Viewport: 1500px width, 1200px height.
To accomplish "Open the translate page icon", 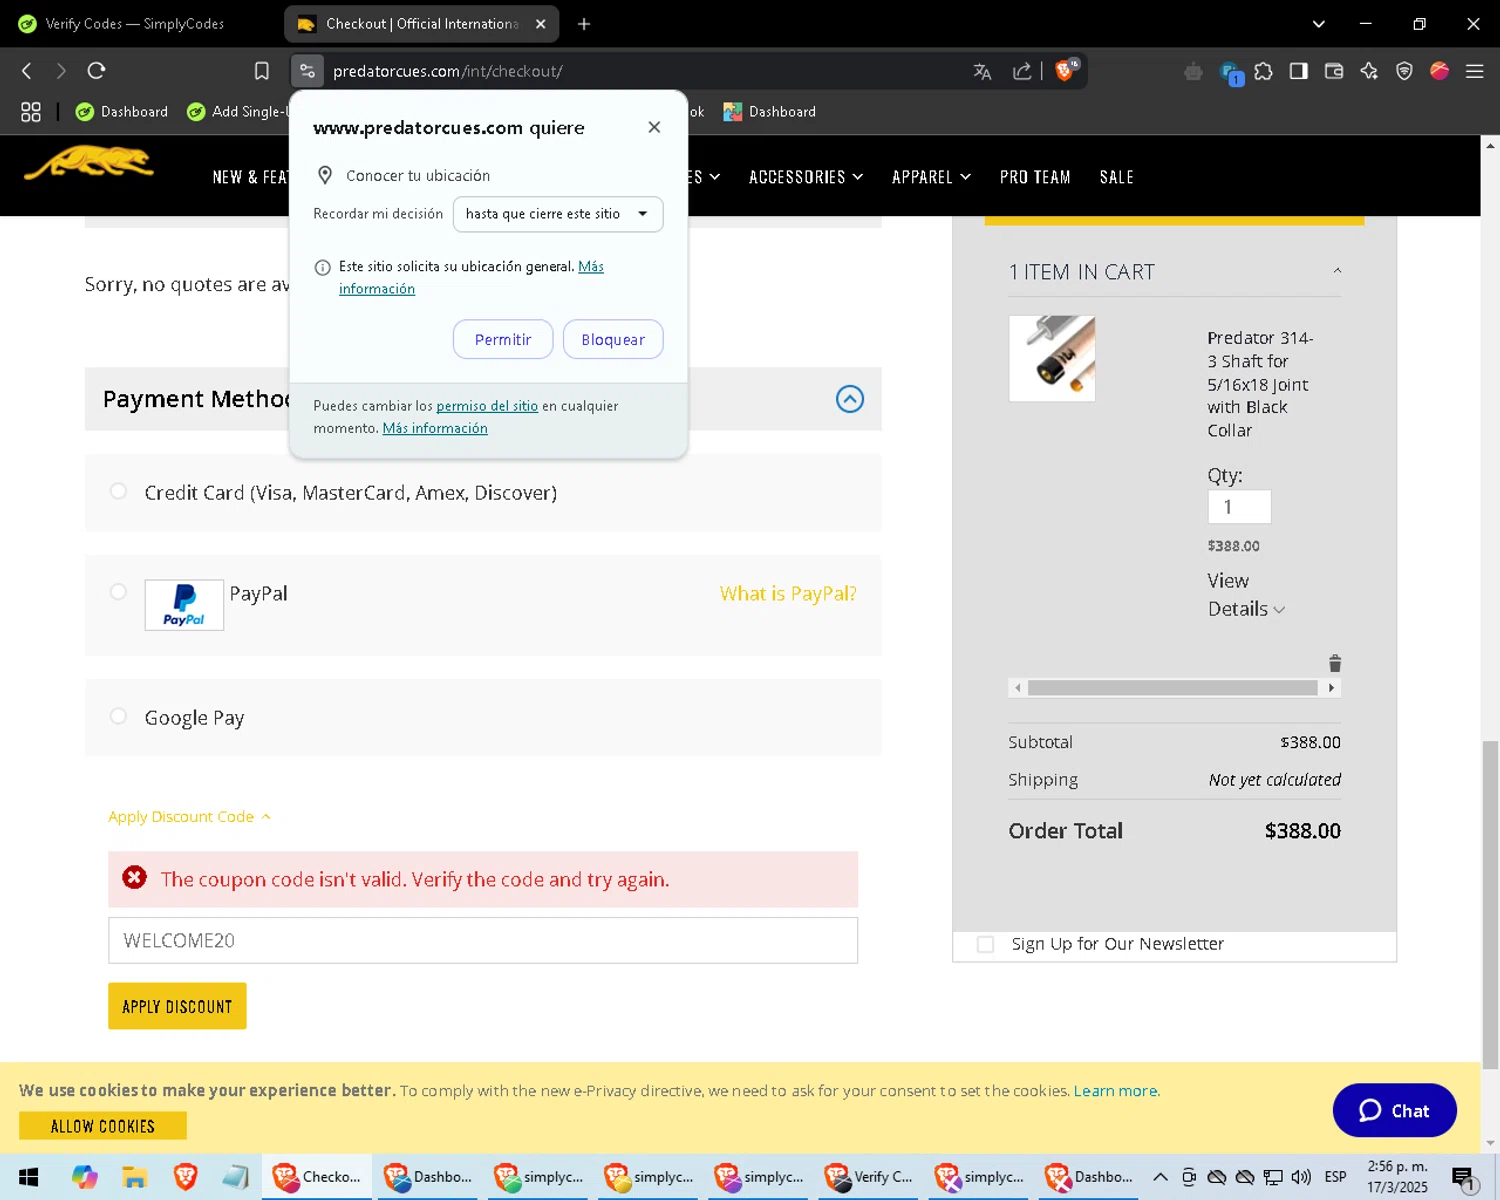I will tap(982, 71).
